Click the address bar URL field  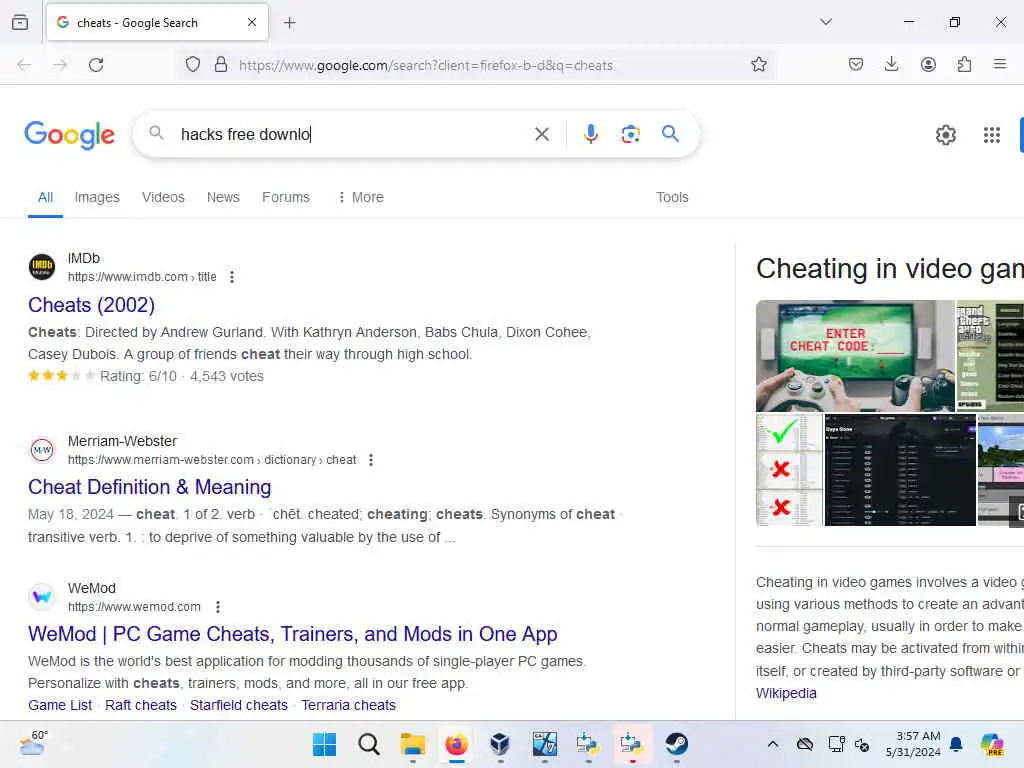pyautogui.click(x=426, y=65)
